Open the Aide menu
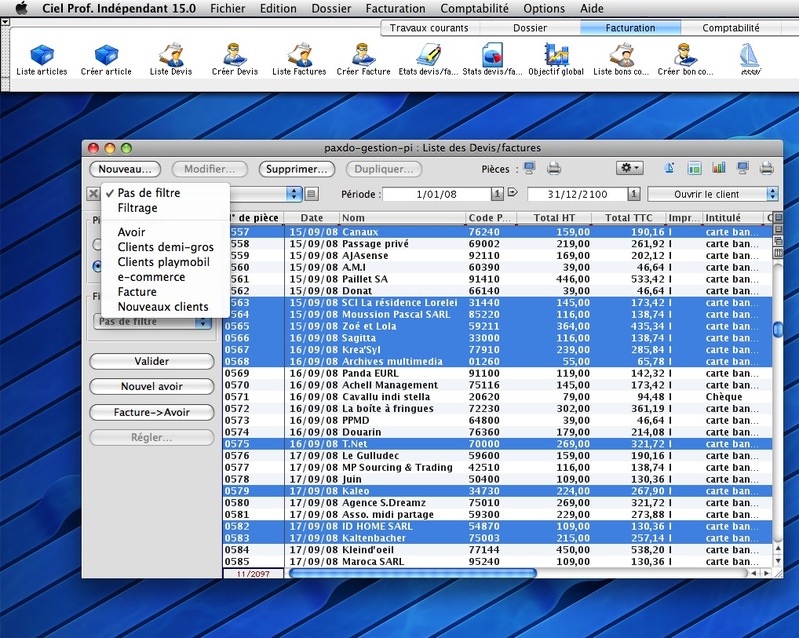Screen dimensions: 799x638 pos(592,8)
